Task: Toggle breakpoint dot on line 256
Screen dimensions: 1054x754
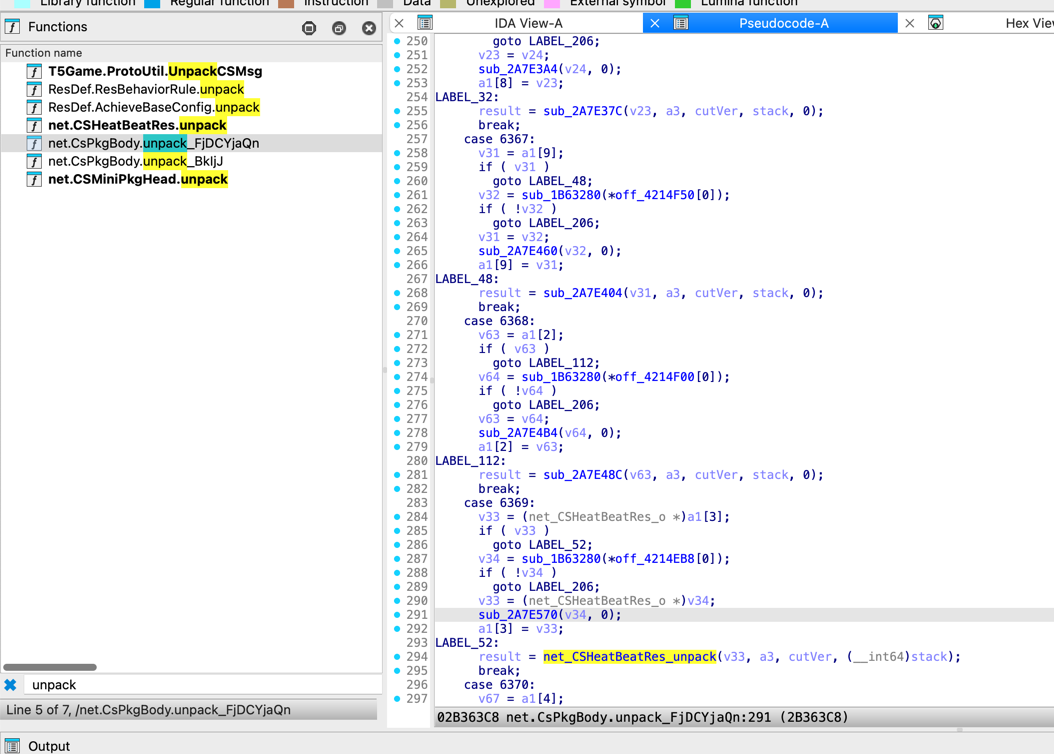Action: coord(397,125)
